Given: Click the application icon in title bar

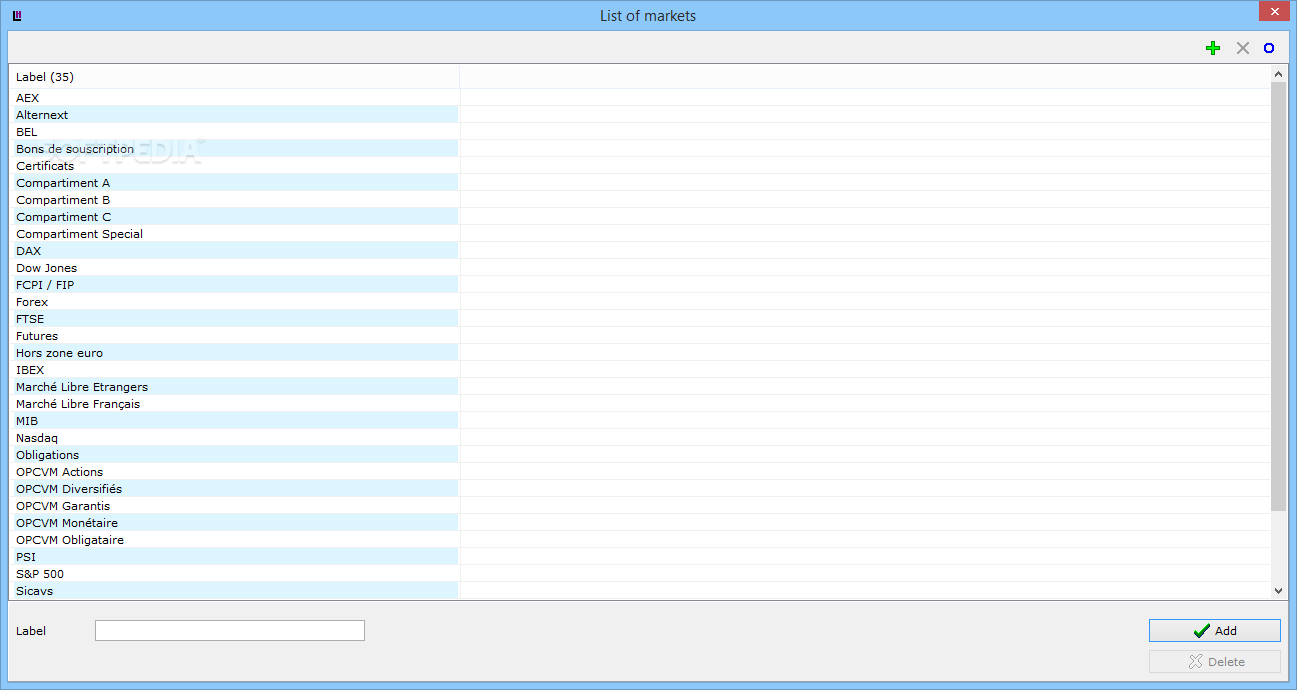Looking at the screenshot, I should [x=17, y=15].
